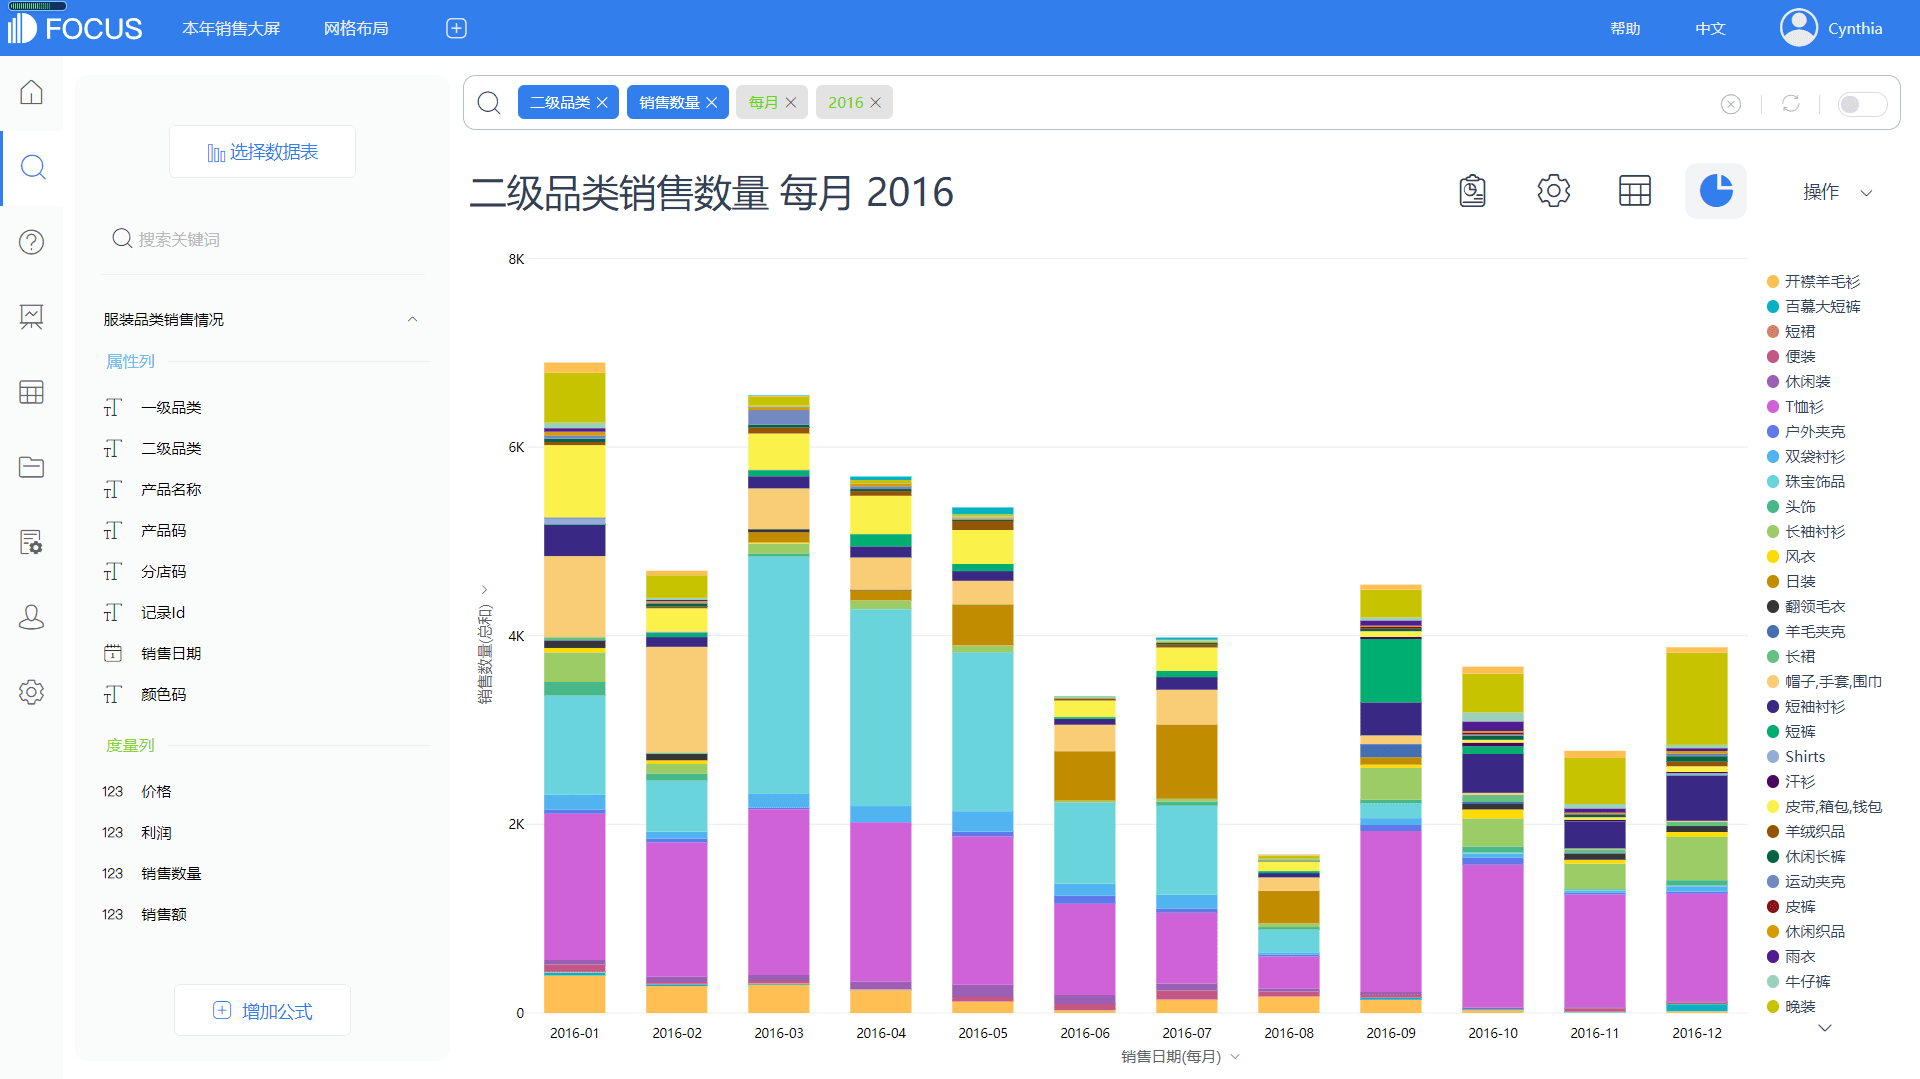The height and width of the screenshot is (1079, 1920).
Task: Select the 销售额 measure column
Action: point(163,915)
